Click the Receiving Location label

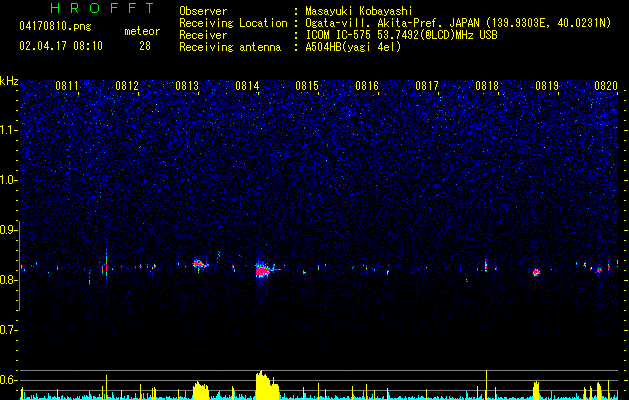[x=233, y=24]
